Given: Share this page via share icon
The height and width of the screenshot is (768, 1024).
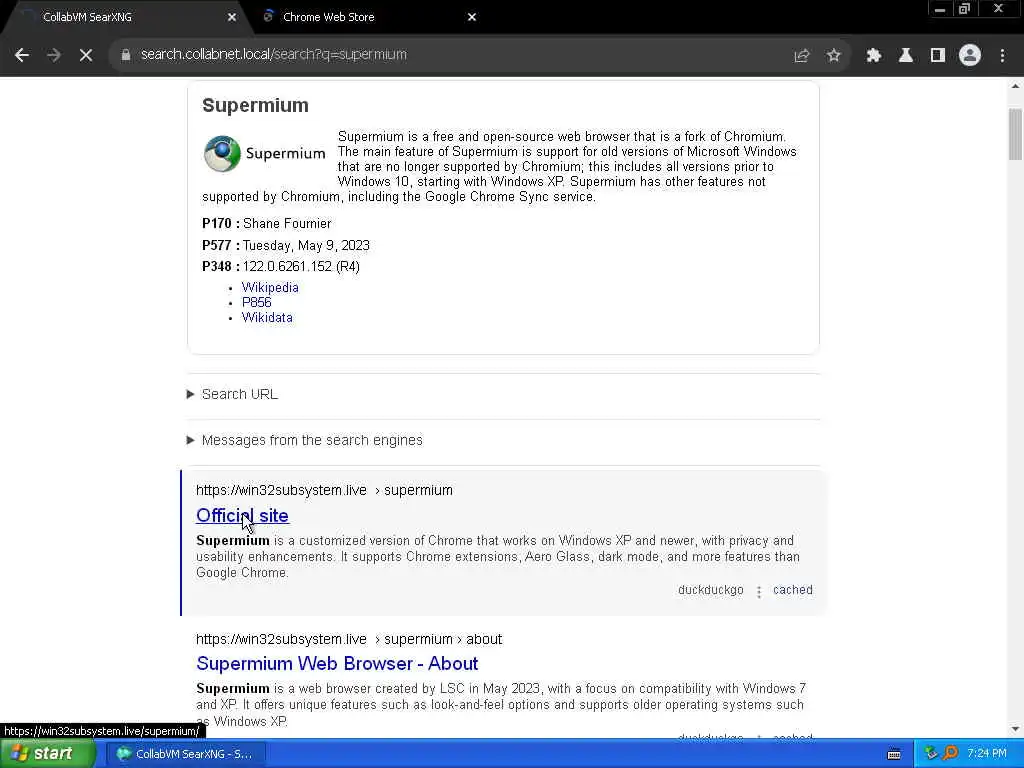Looking at the screenshot, I should 801,56.
